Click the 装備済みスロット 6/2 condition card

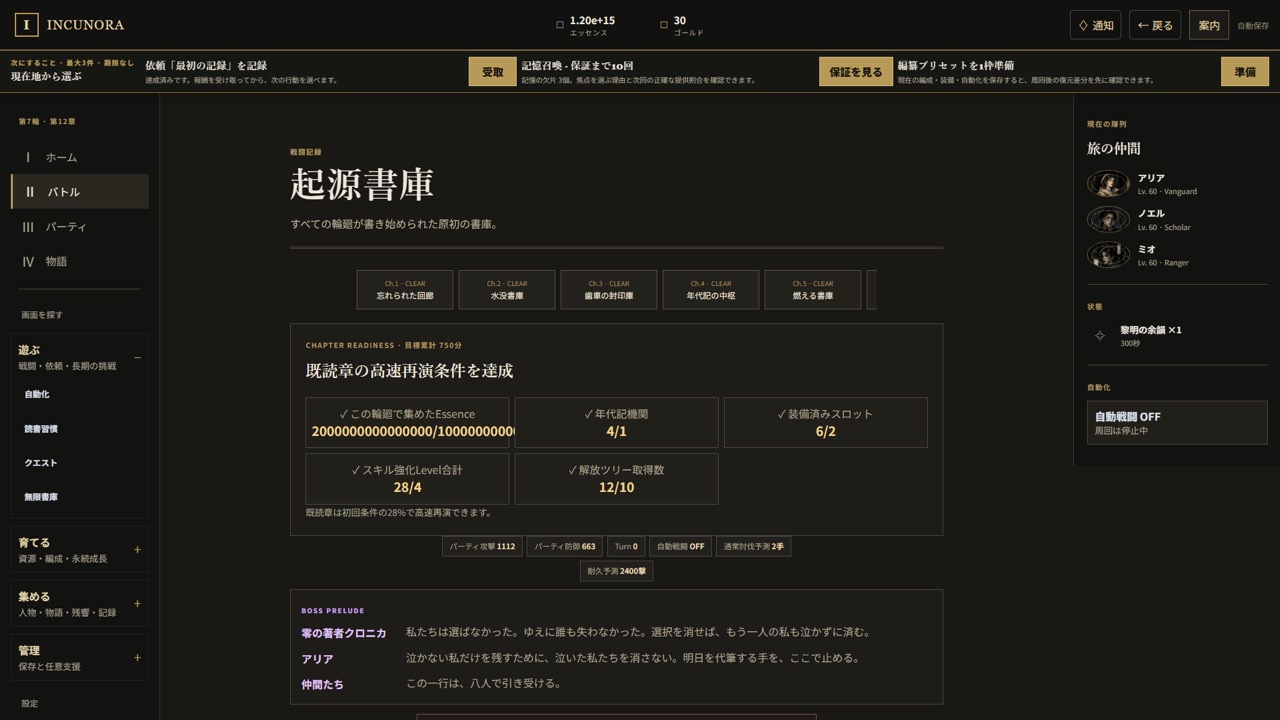click(825, 422)
